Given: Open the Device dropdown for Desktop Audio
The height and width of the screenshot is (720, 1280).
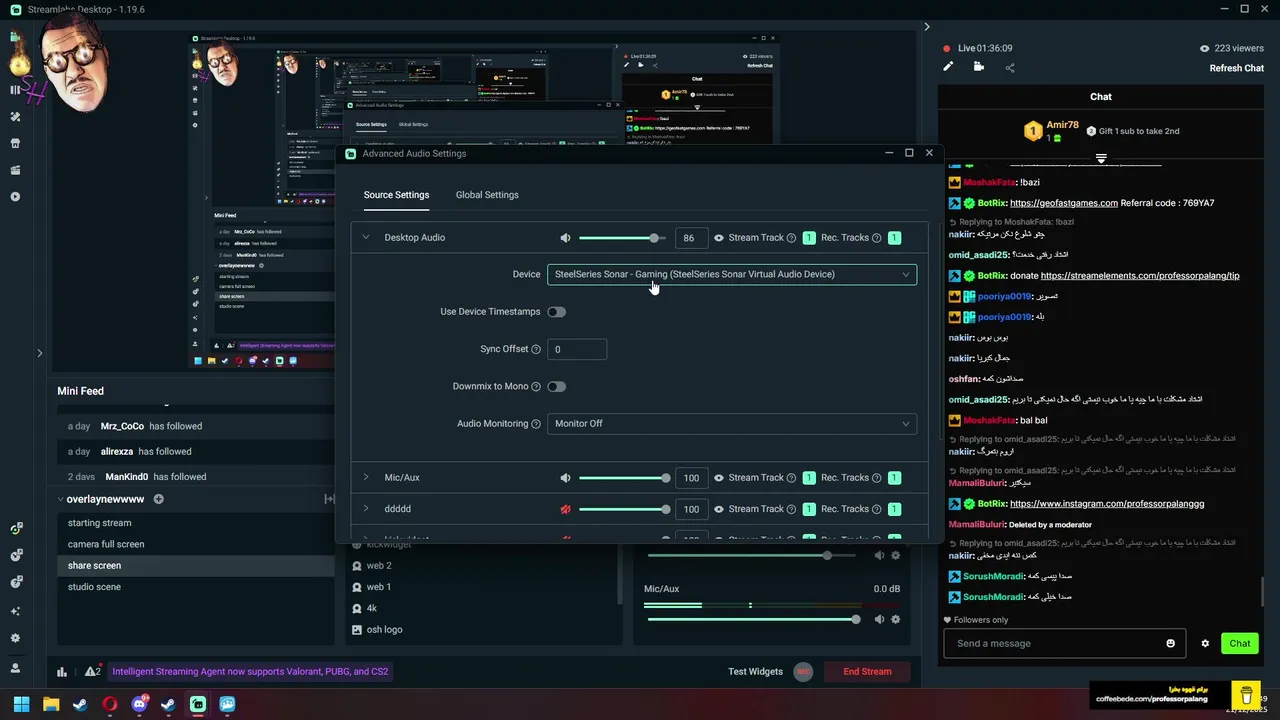Looking at the screenshot, I should [x=732, y=274].
